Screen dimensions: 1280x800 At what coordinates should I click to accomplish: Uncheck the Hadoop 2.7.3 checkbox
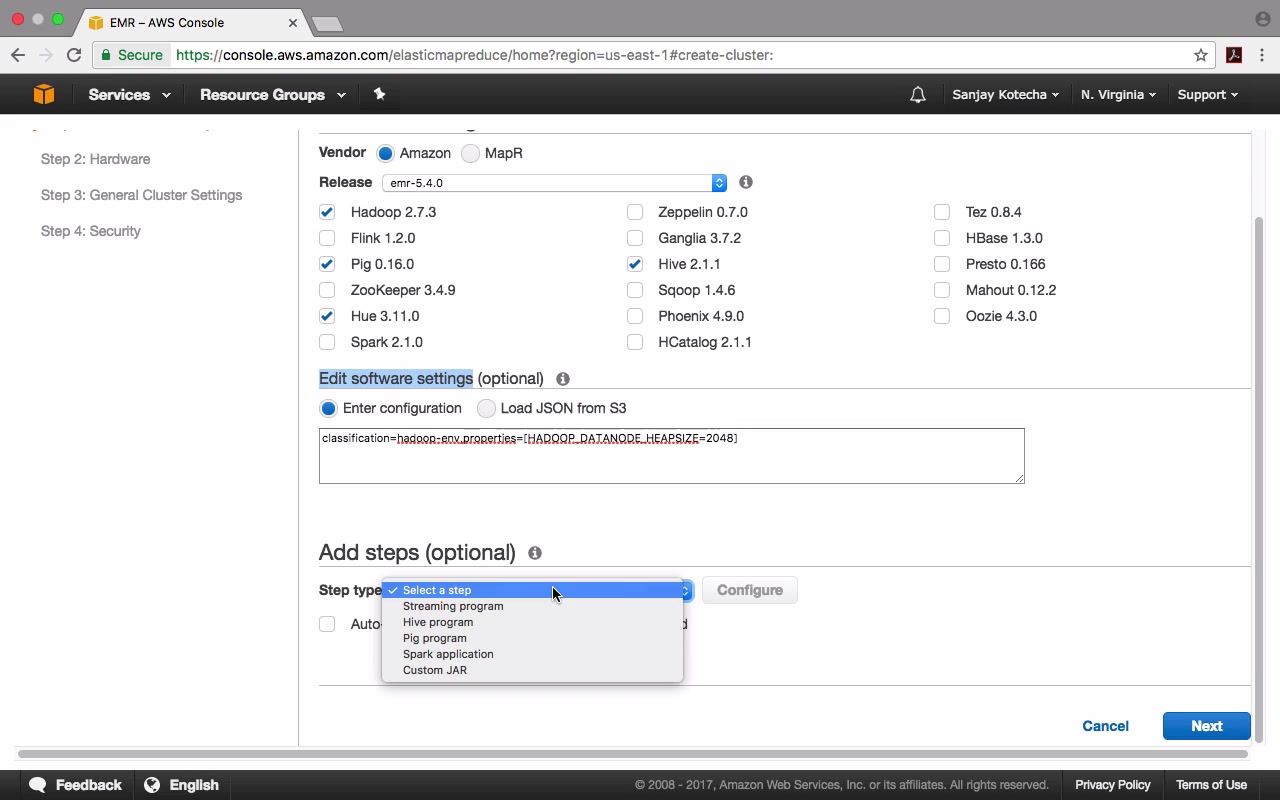(327, 212)
